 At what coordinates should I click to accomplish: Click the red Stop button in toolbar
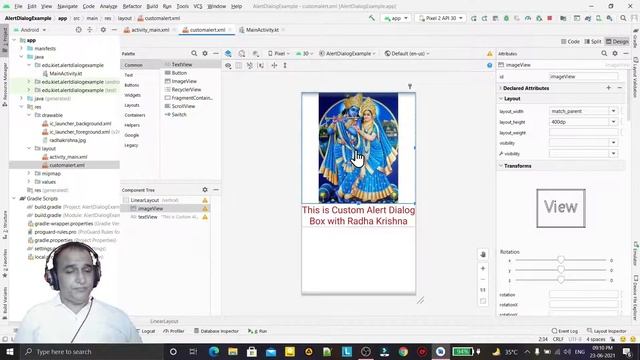tap(550, 18)
